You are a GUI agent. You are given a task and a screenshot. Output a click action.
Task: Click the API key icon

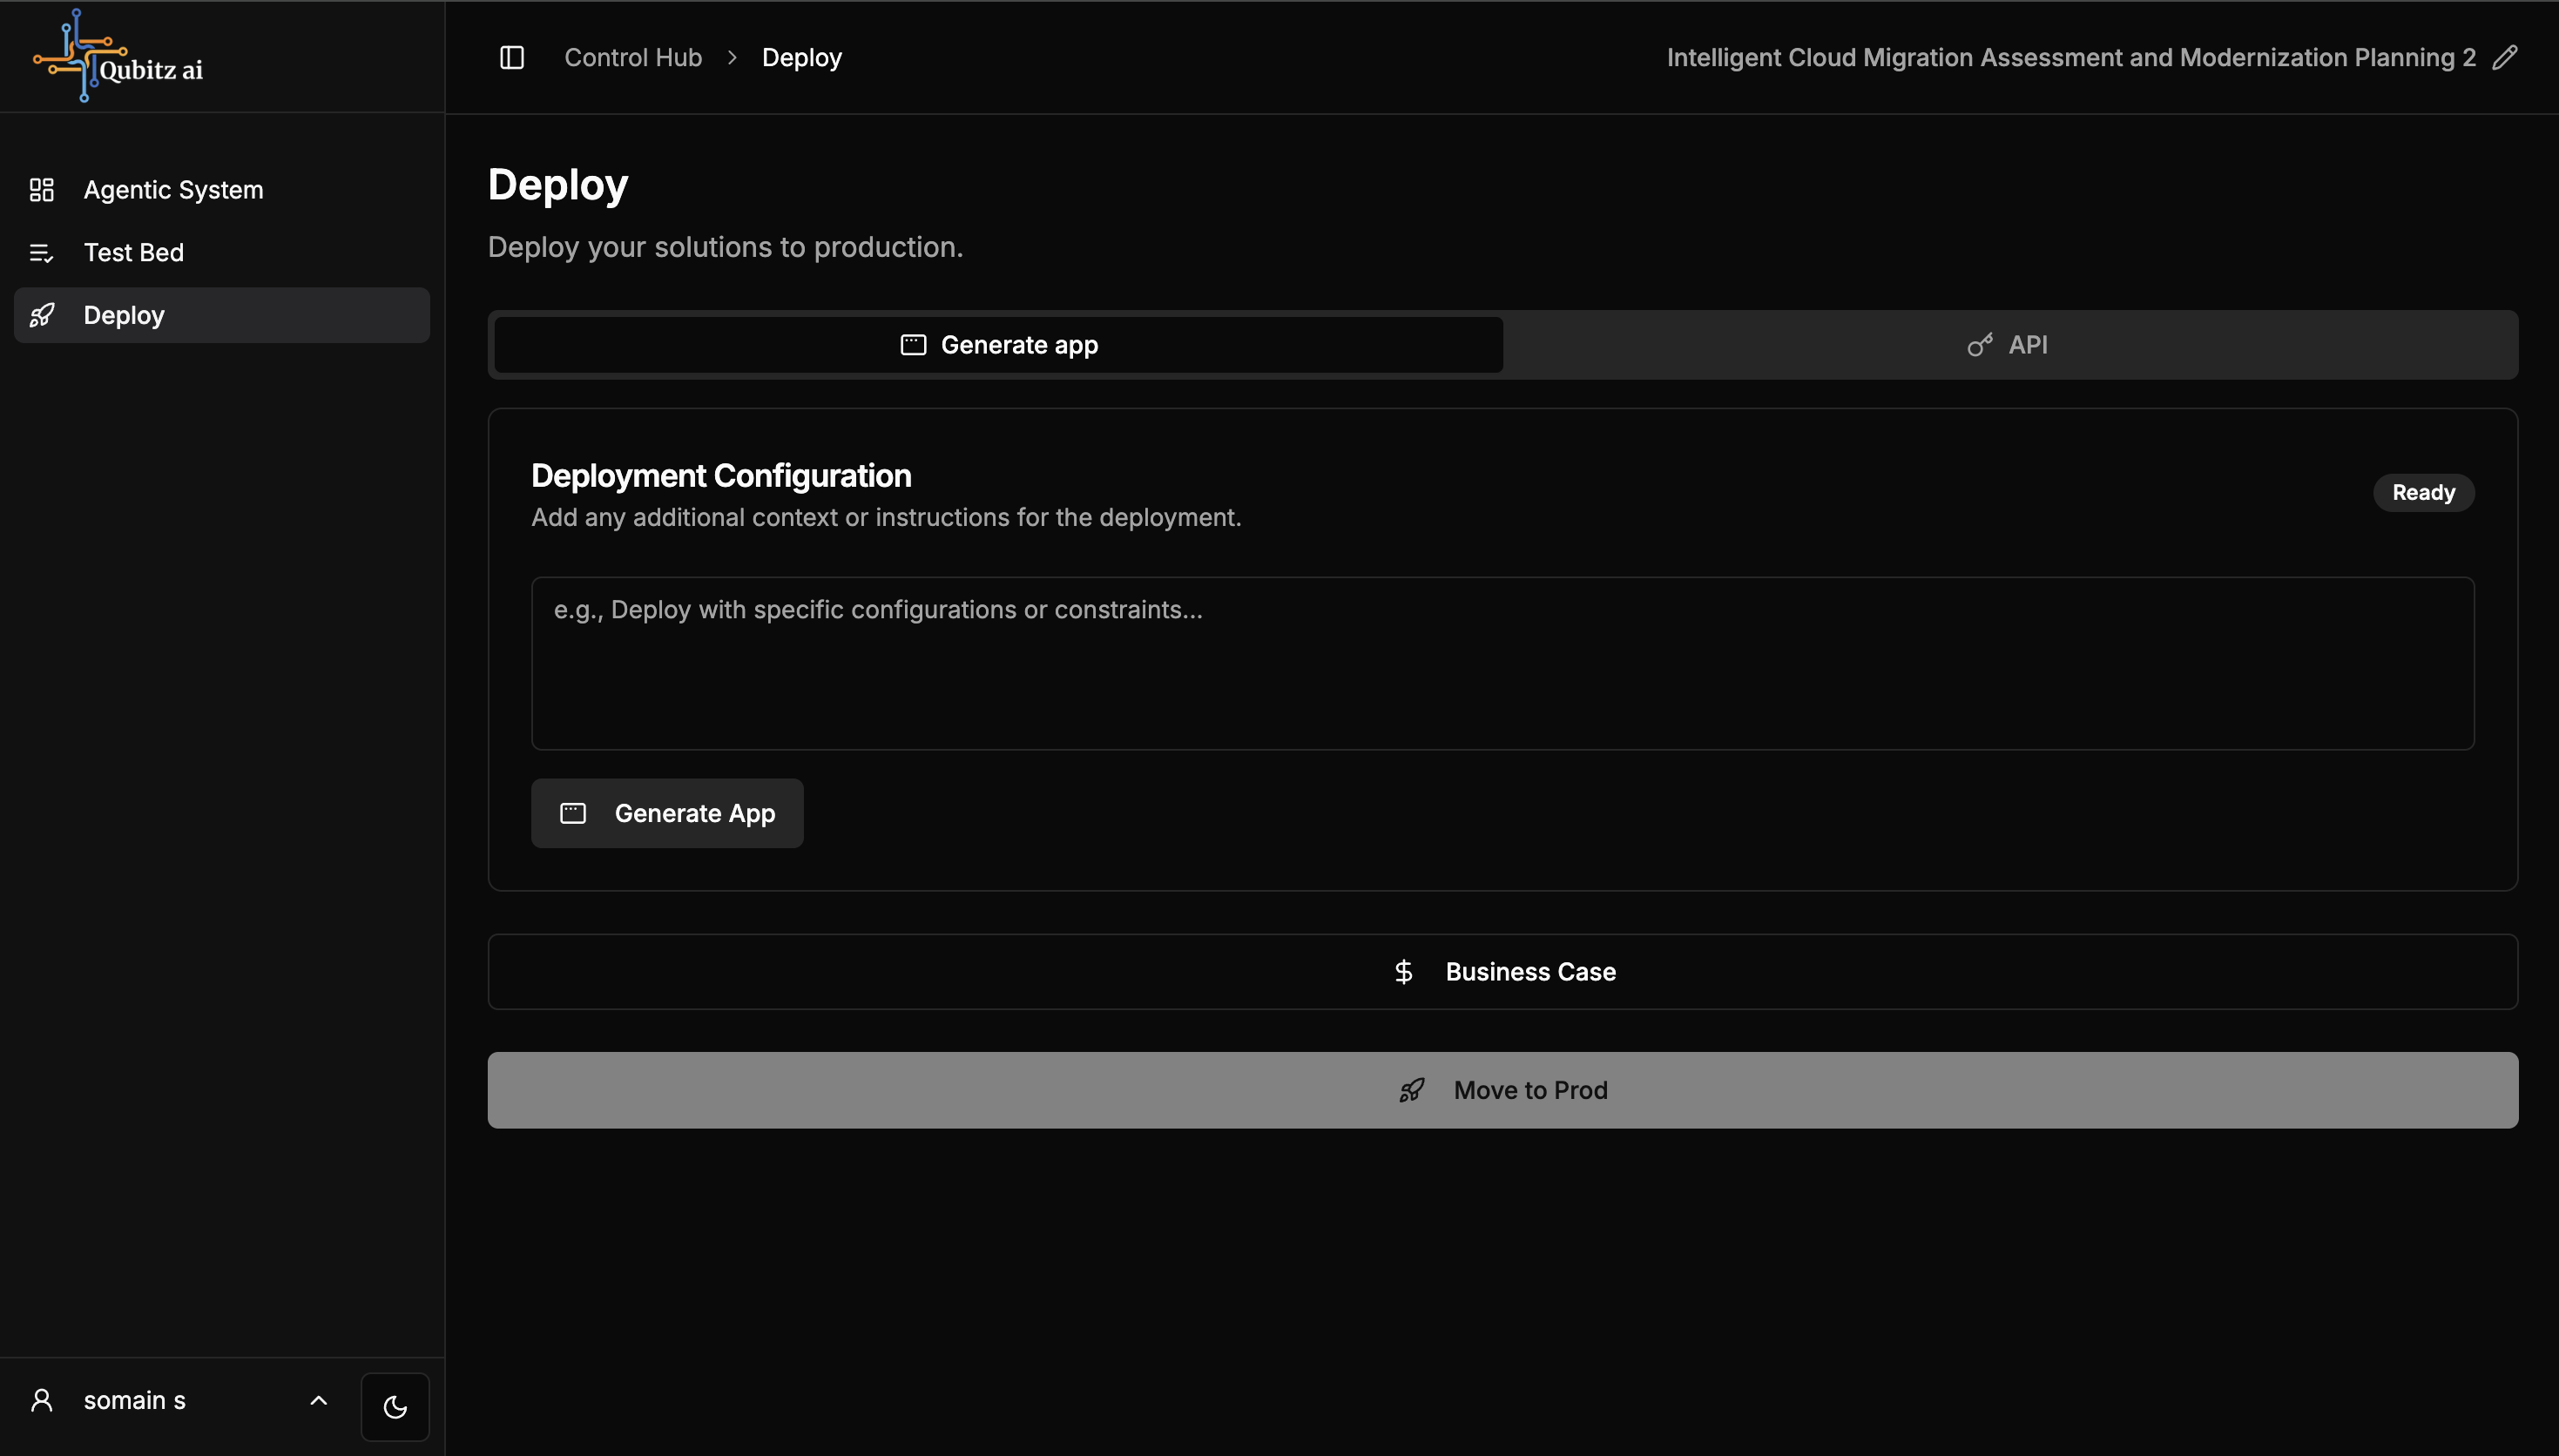click(1979, 345)
